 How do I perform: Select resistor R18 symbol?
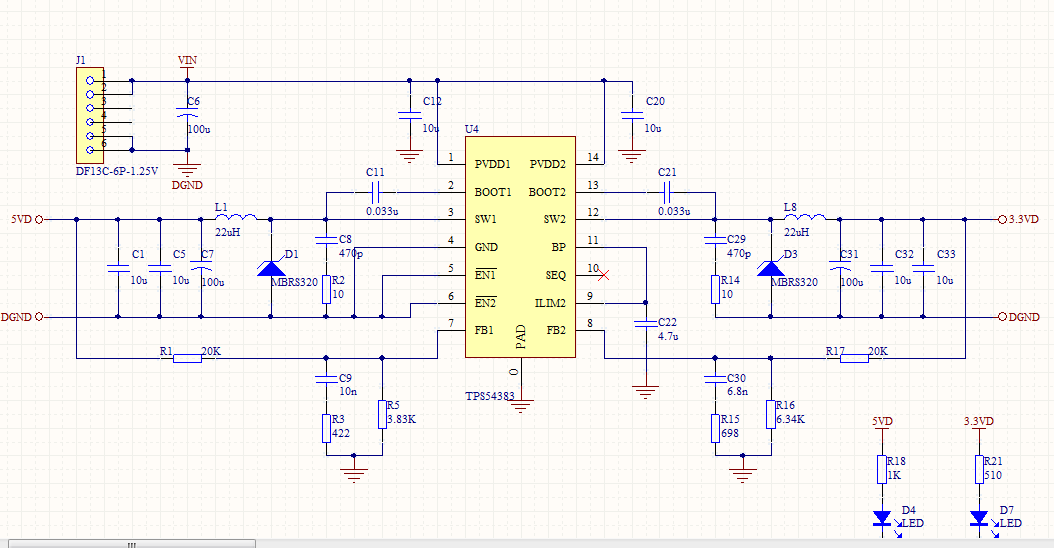882,469
